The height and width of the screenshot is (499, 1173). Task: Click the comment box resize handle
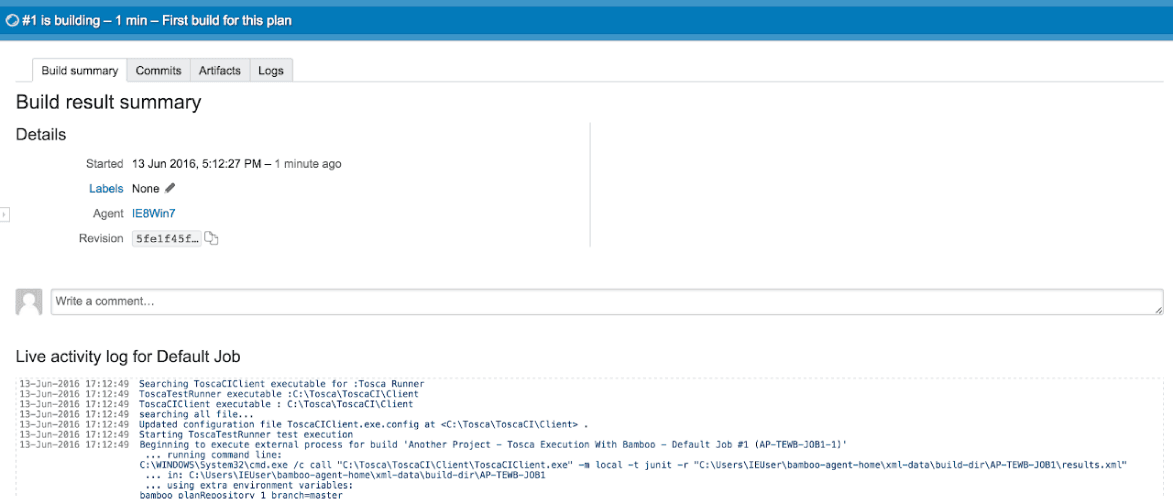1158,310
